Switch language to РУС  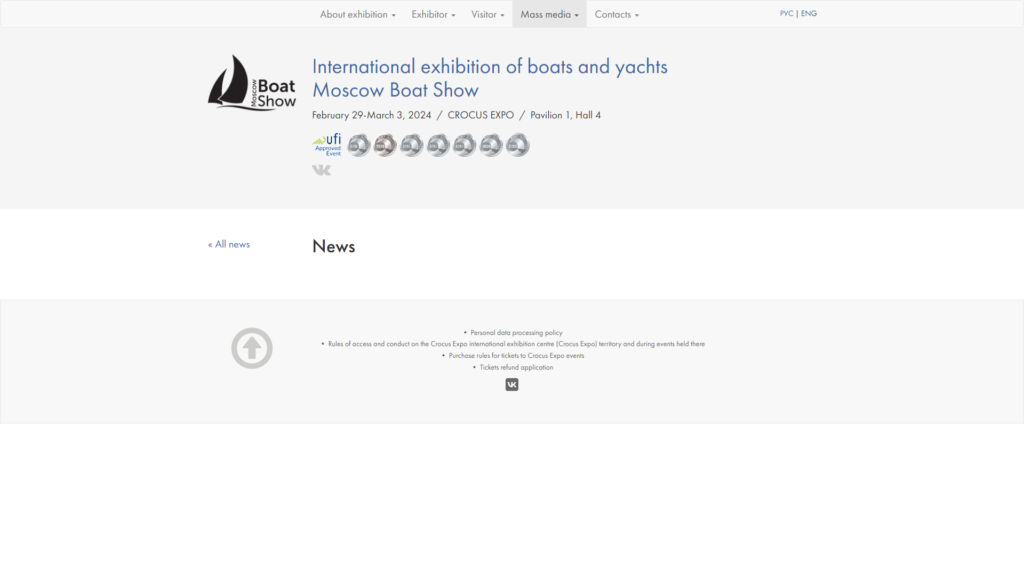(x=786, y=13)
